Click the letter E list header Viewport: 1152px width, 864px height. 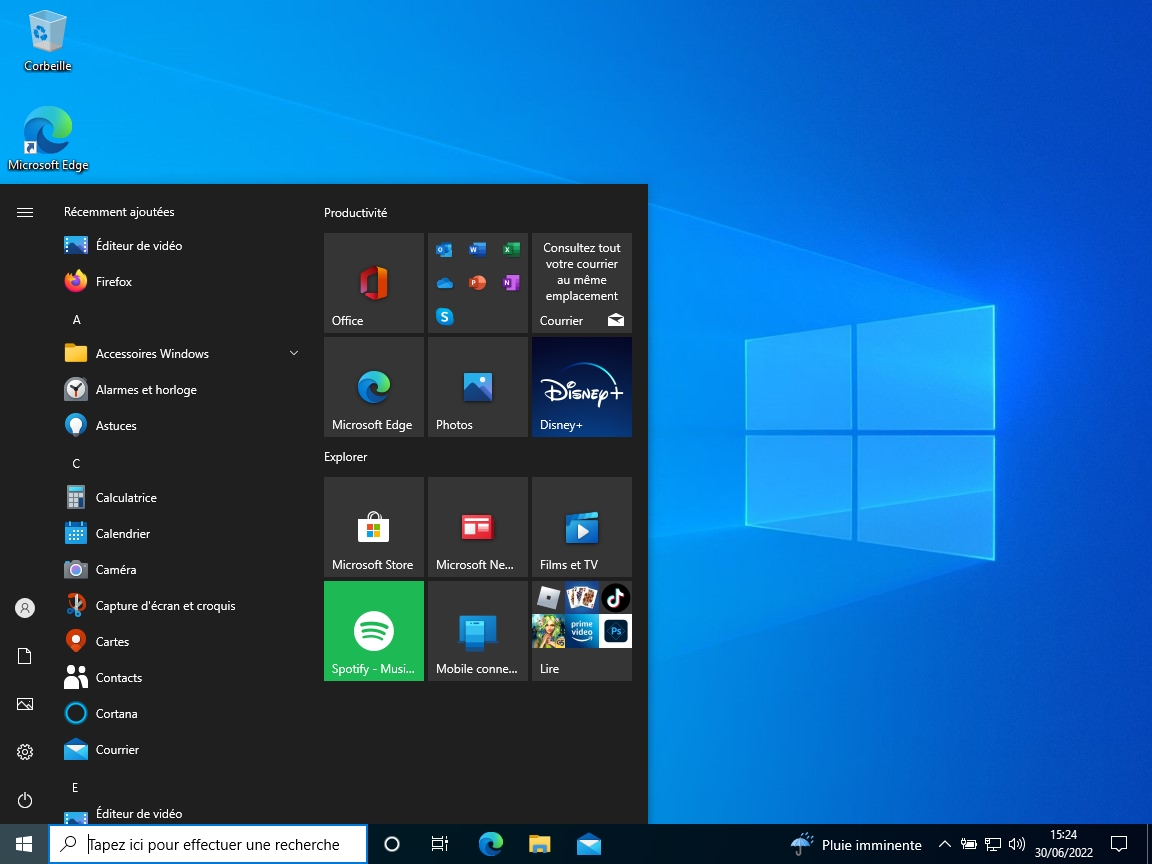click(75, 788)
